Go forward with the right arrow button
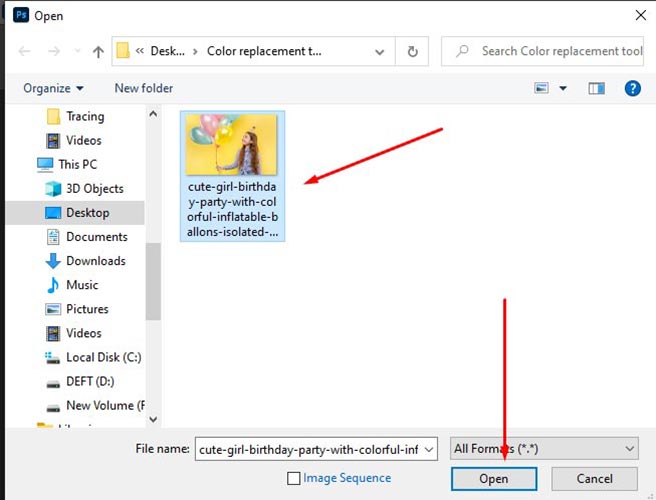This screenshot has height=500, width=656. pos(54,51)
